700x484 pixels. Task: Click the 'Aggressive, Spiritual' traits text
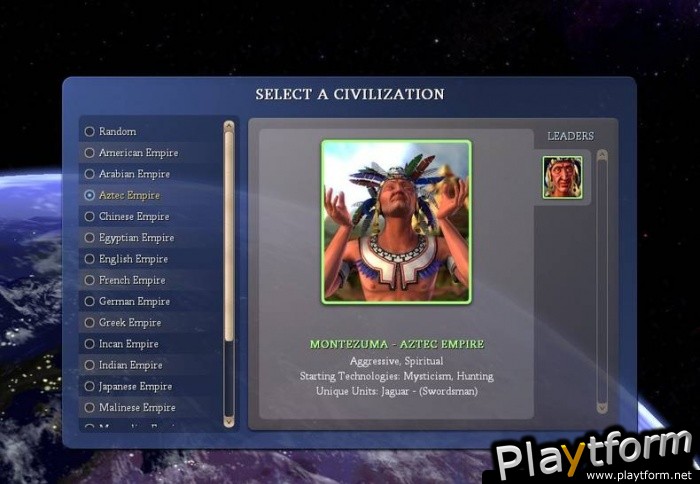396,361
